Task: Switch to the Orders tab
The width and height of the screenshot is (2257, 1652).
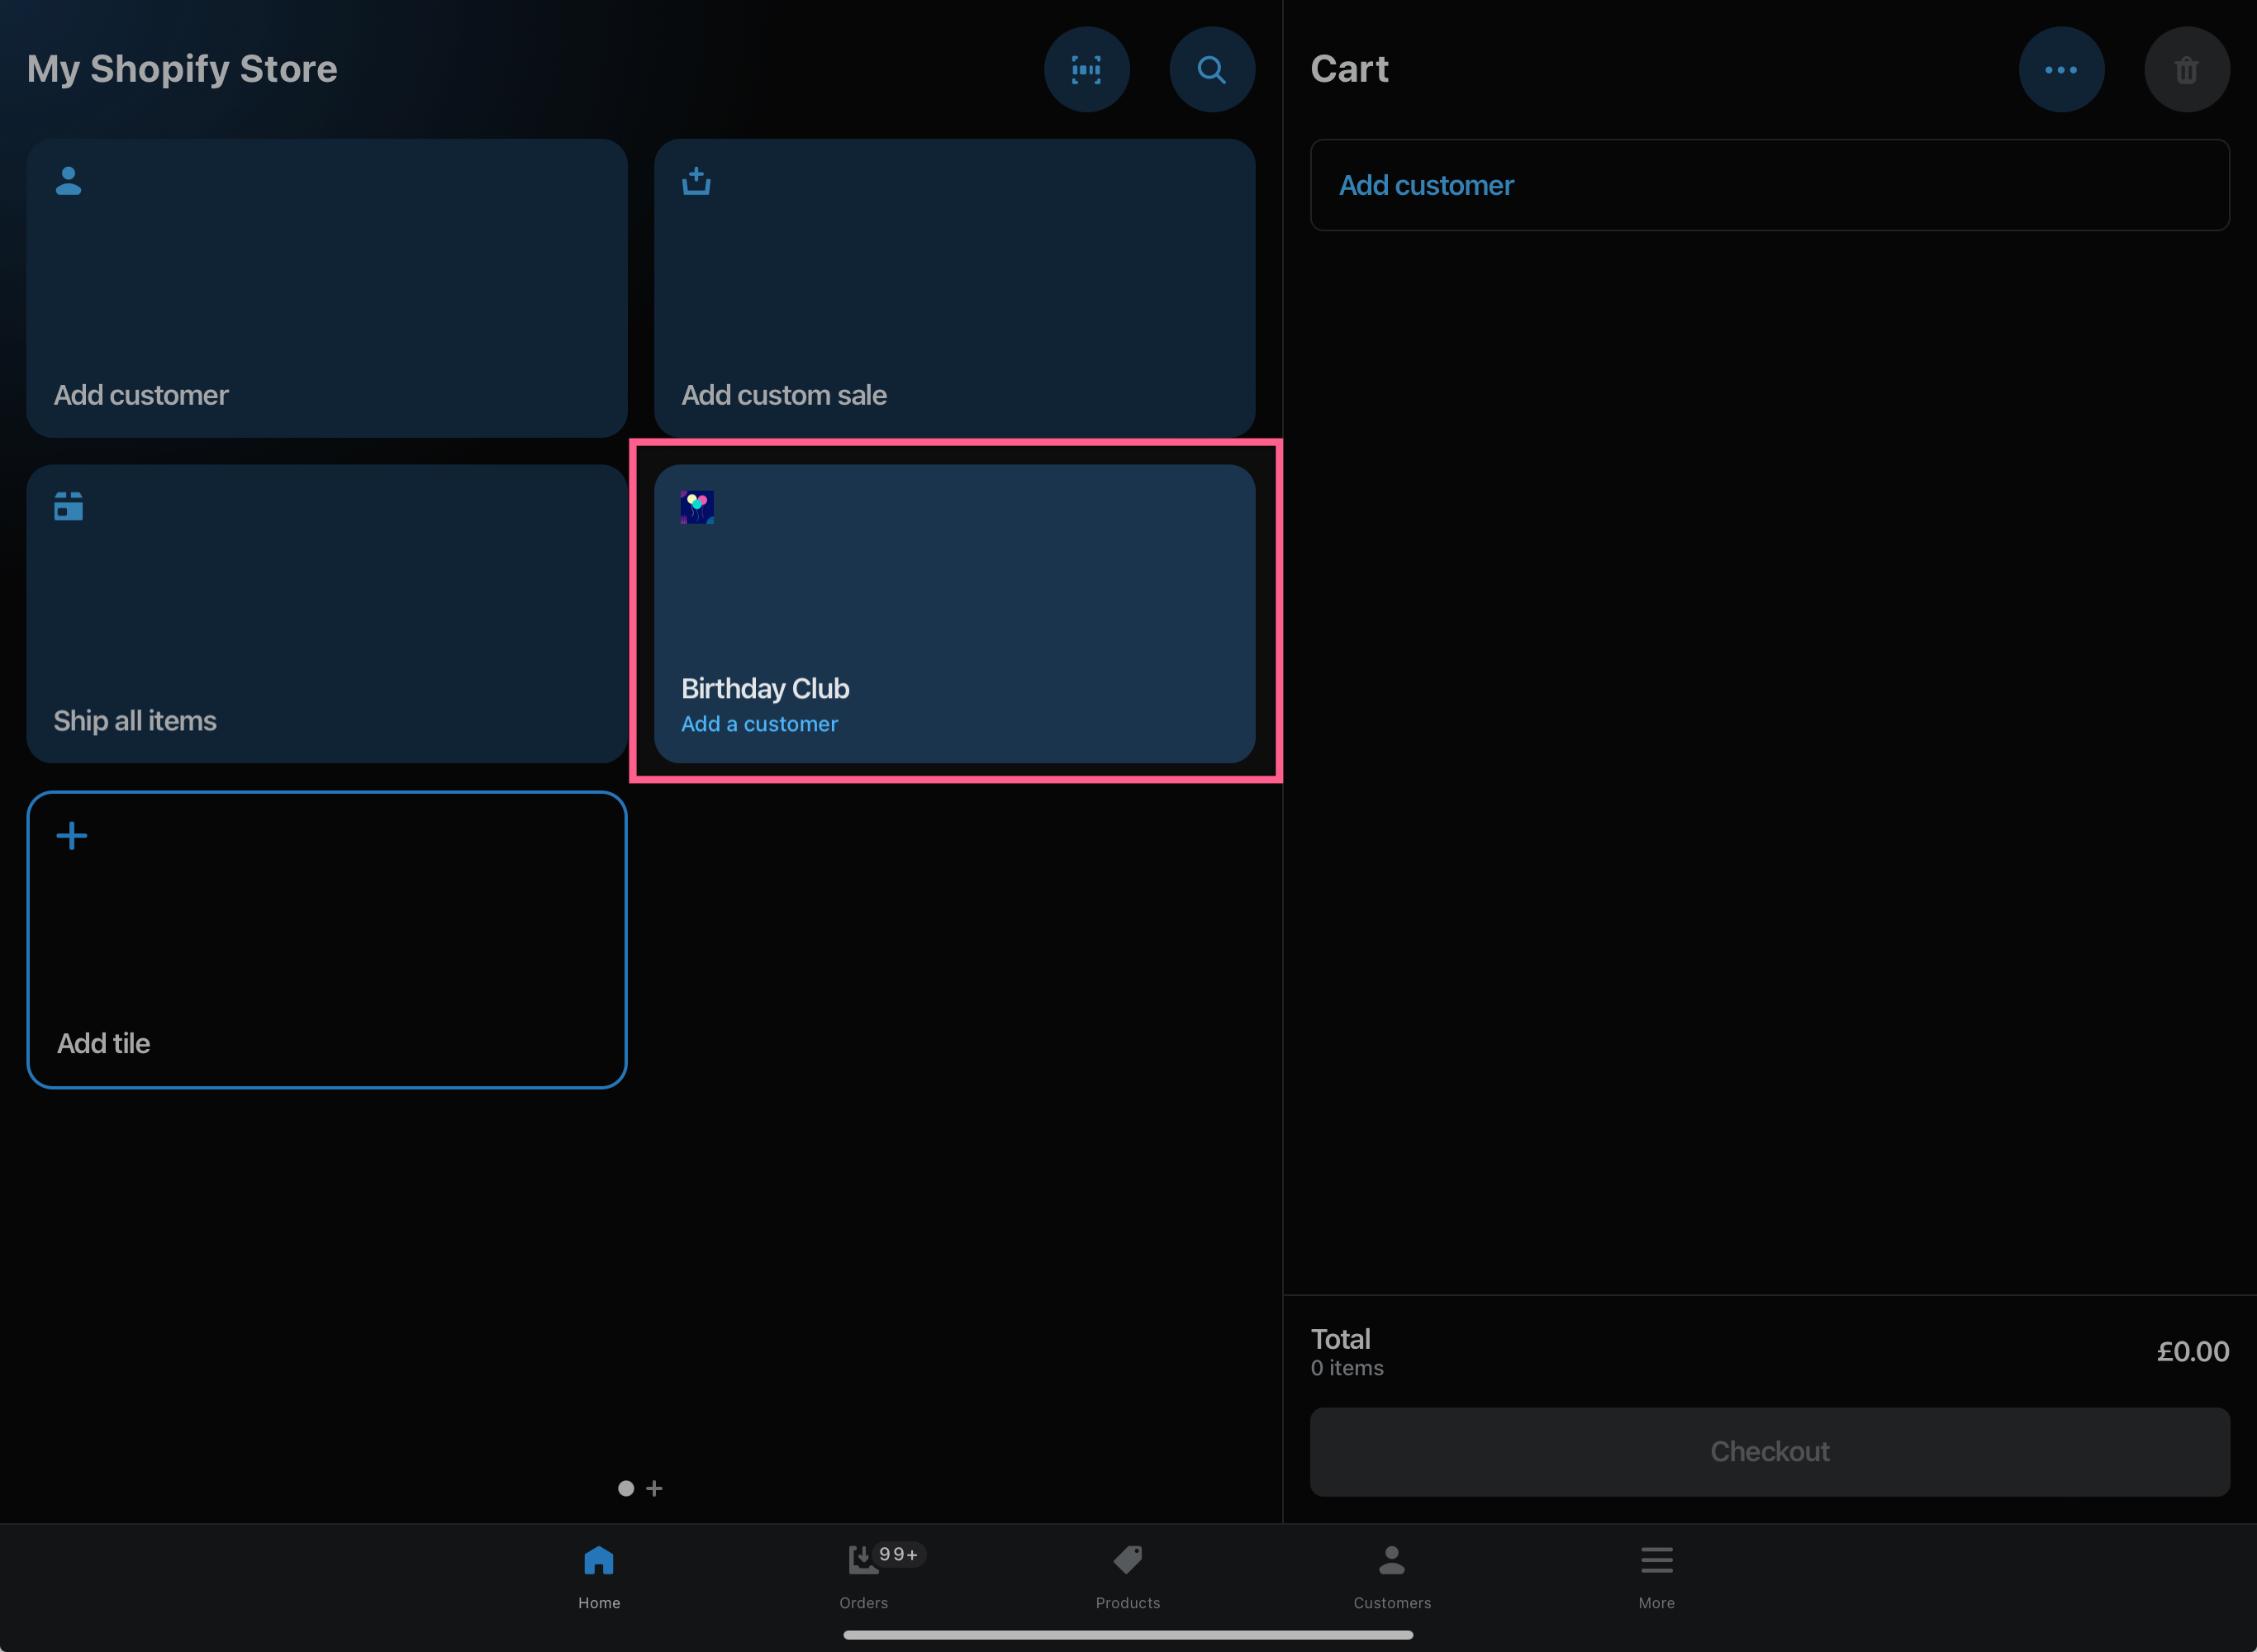Action: [864, 1576]
